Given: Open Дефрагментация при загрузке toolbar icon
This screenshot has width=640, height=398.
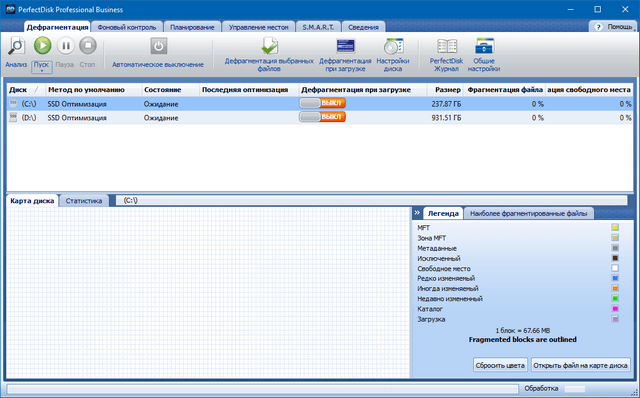Looking at the screenshot, I should [x=345, y=46].
